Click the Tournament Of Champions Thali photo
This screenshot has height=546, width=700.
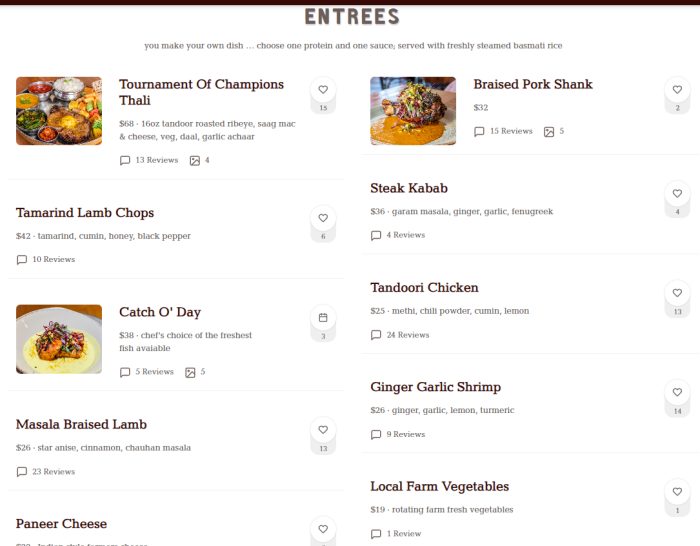coord(59,111)
